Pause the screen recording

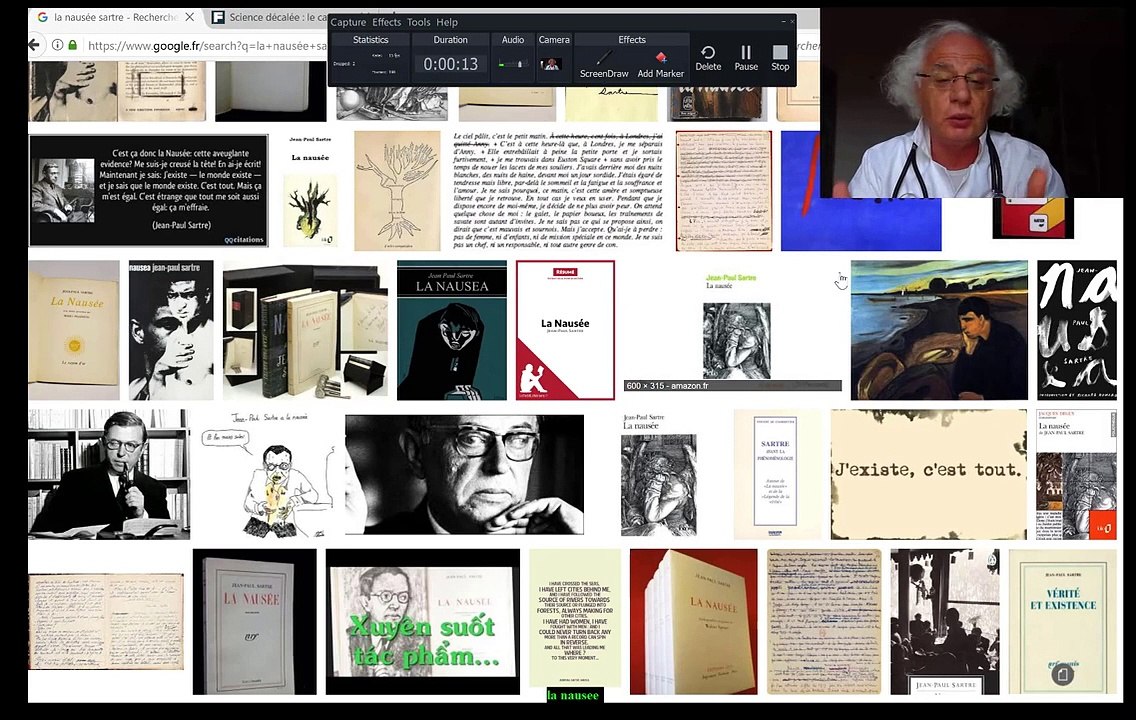746,59
